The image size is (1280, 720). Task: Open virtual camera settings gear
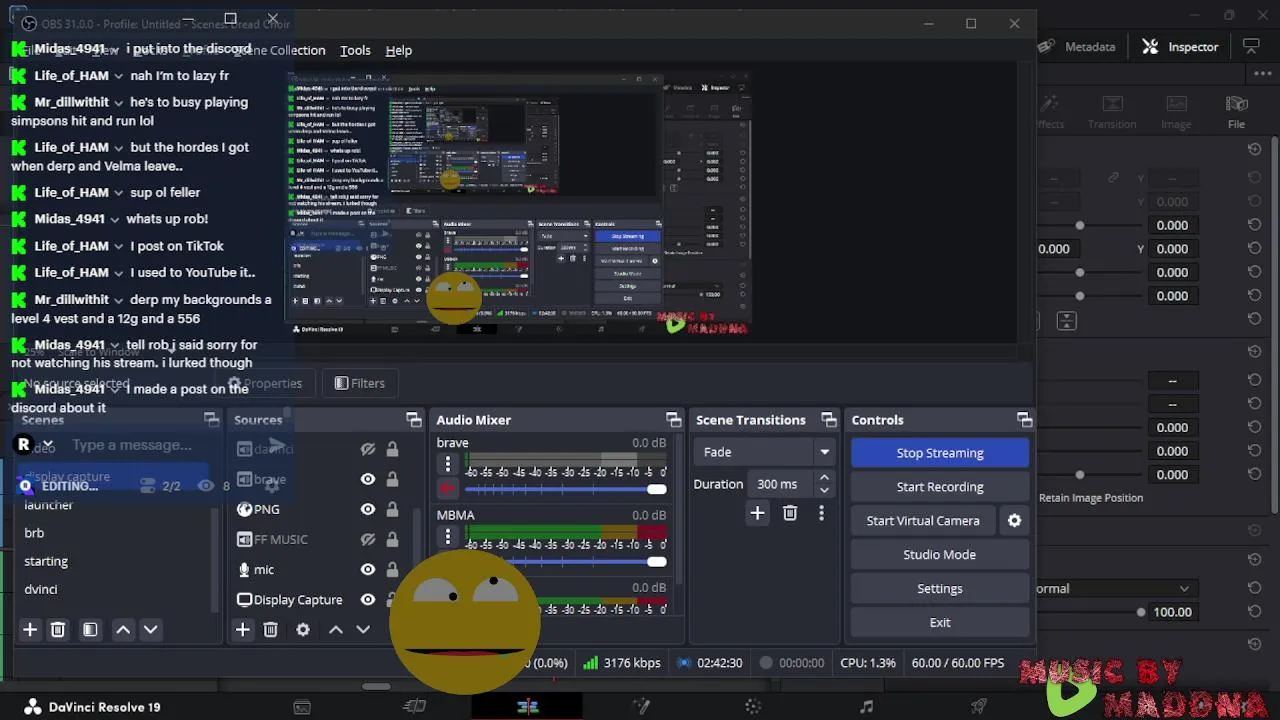[x=1014, y=521]
